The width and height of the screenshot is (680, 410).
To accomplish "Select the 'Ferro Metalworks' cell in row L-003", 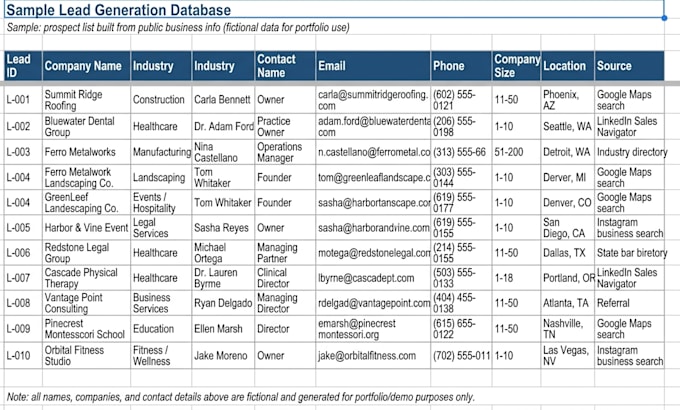I will point(86,152).
